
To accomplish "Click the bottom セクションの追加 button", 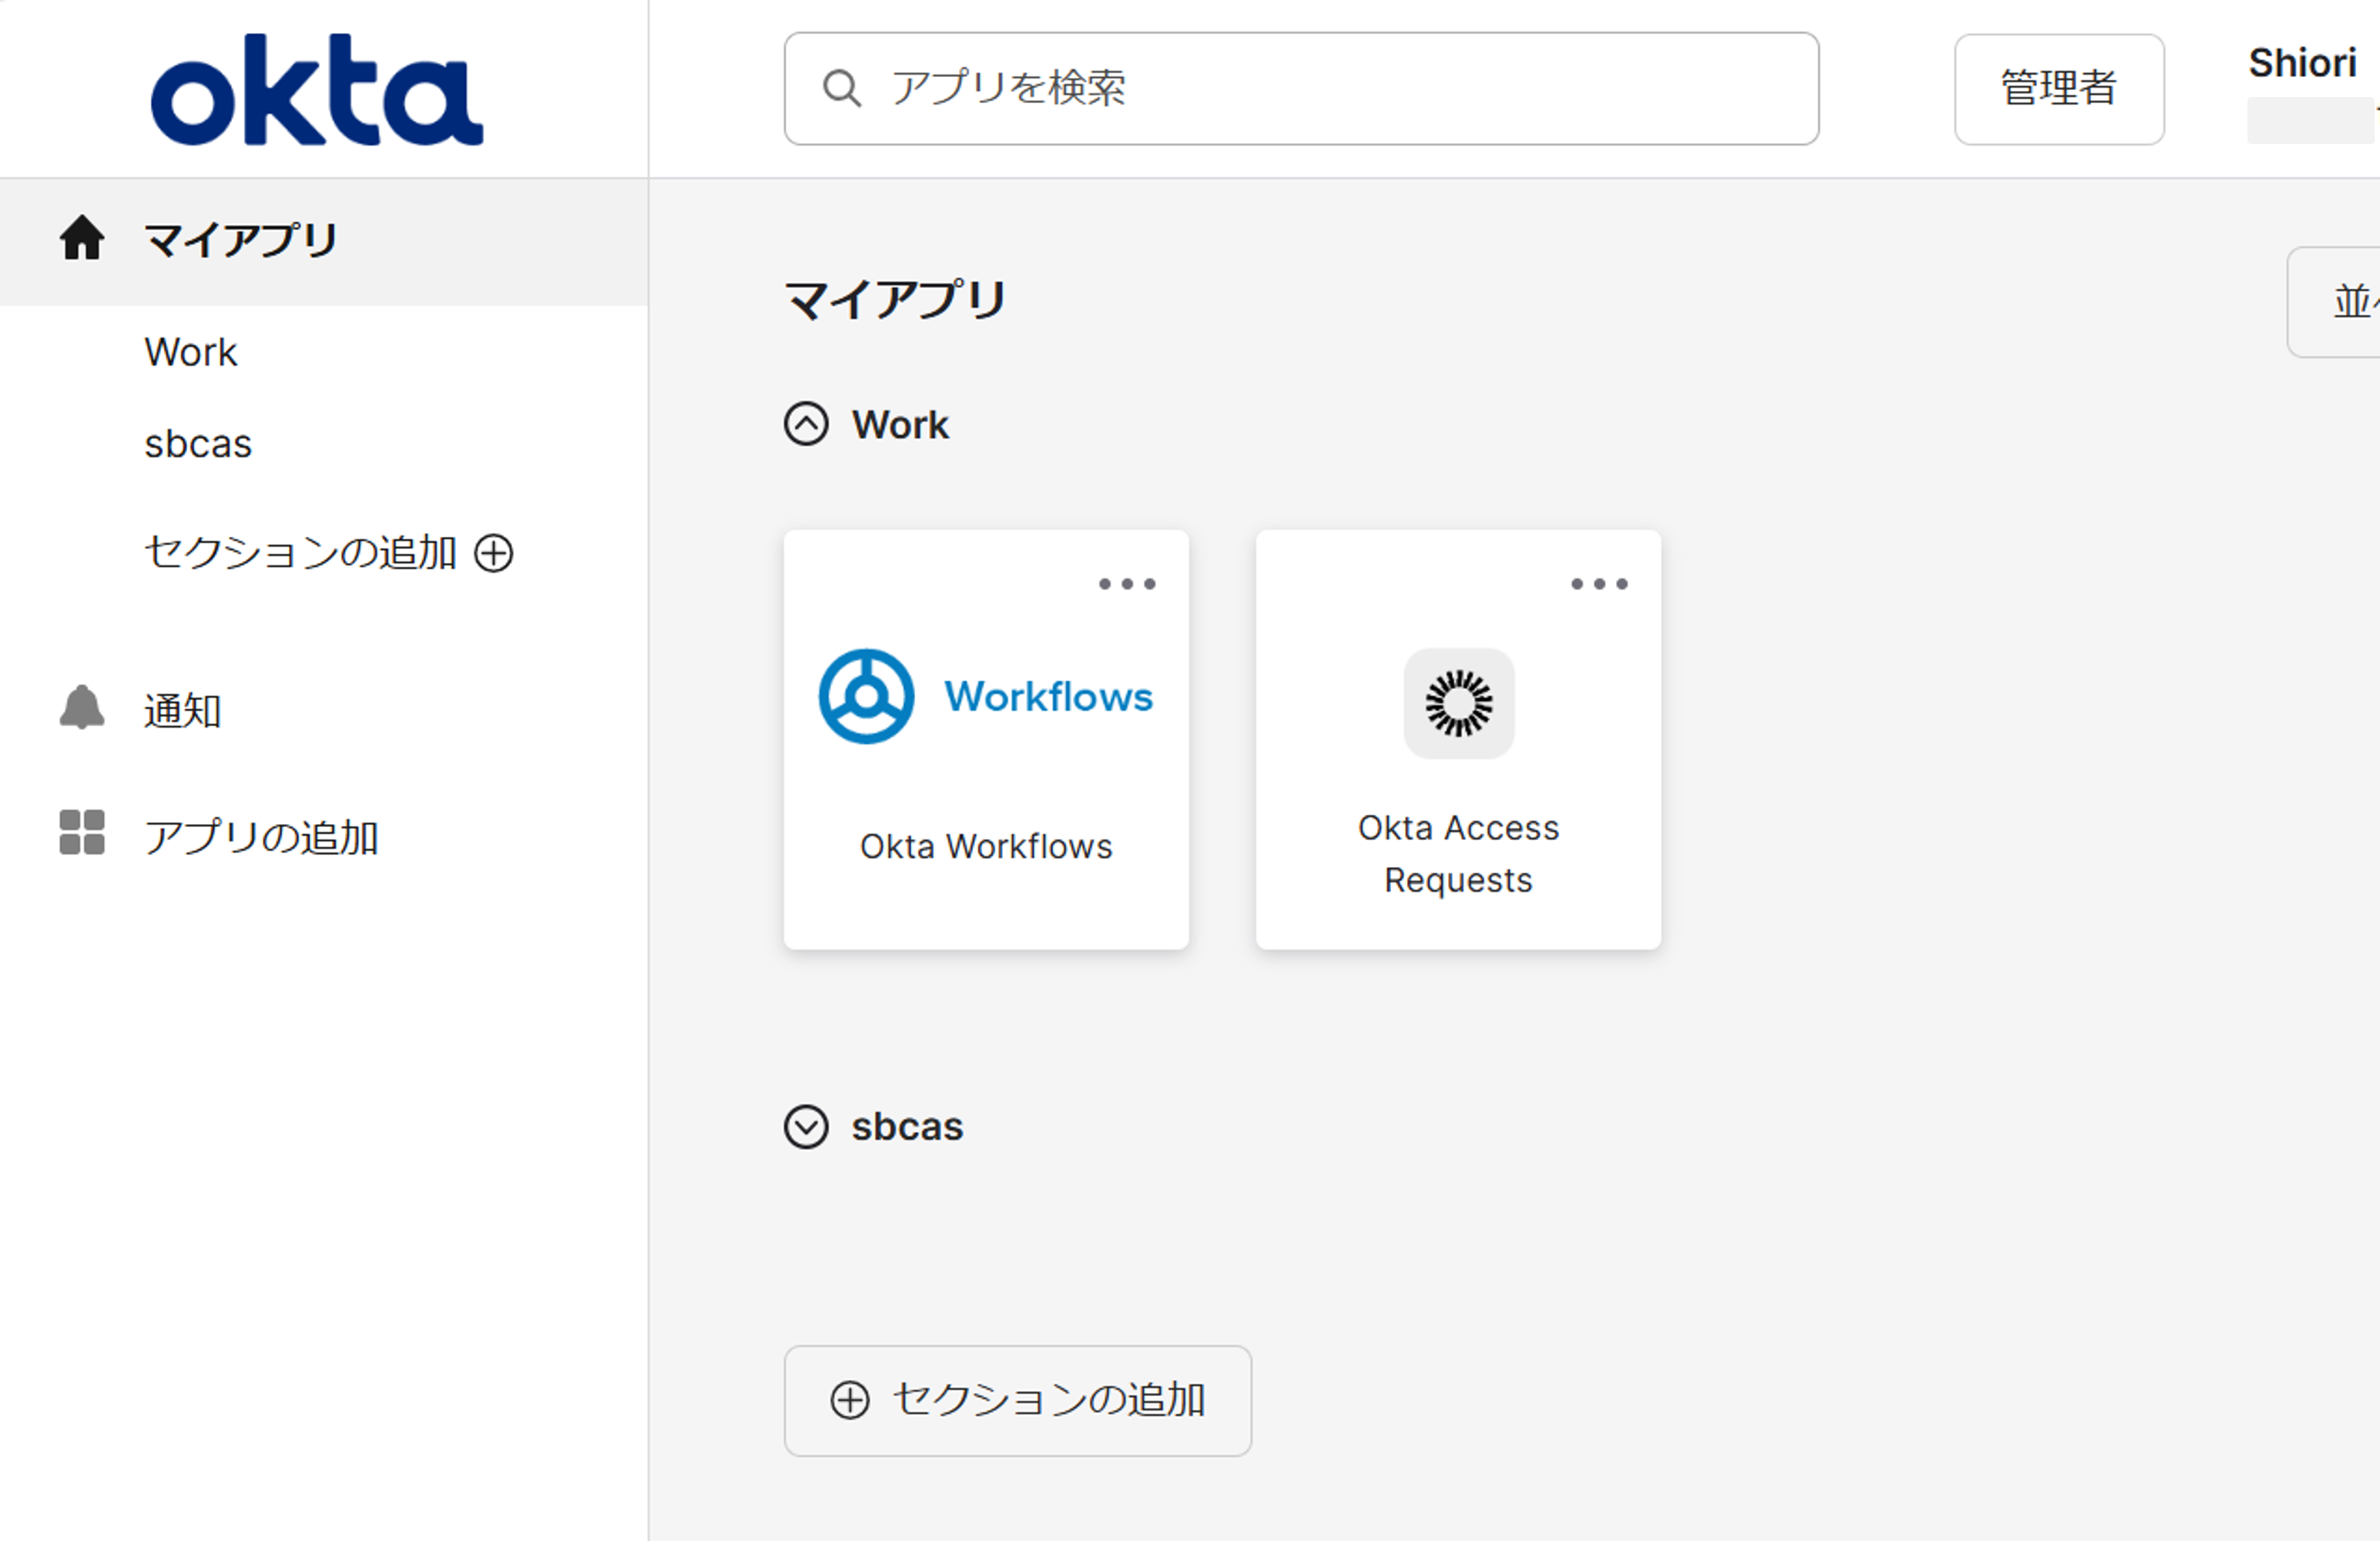I will pos(1018,1400).
